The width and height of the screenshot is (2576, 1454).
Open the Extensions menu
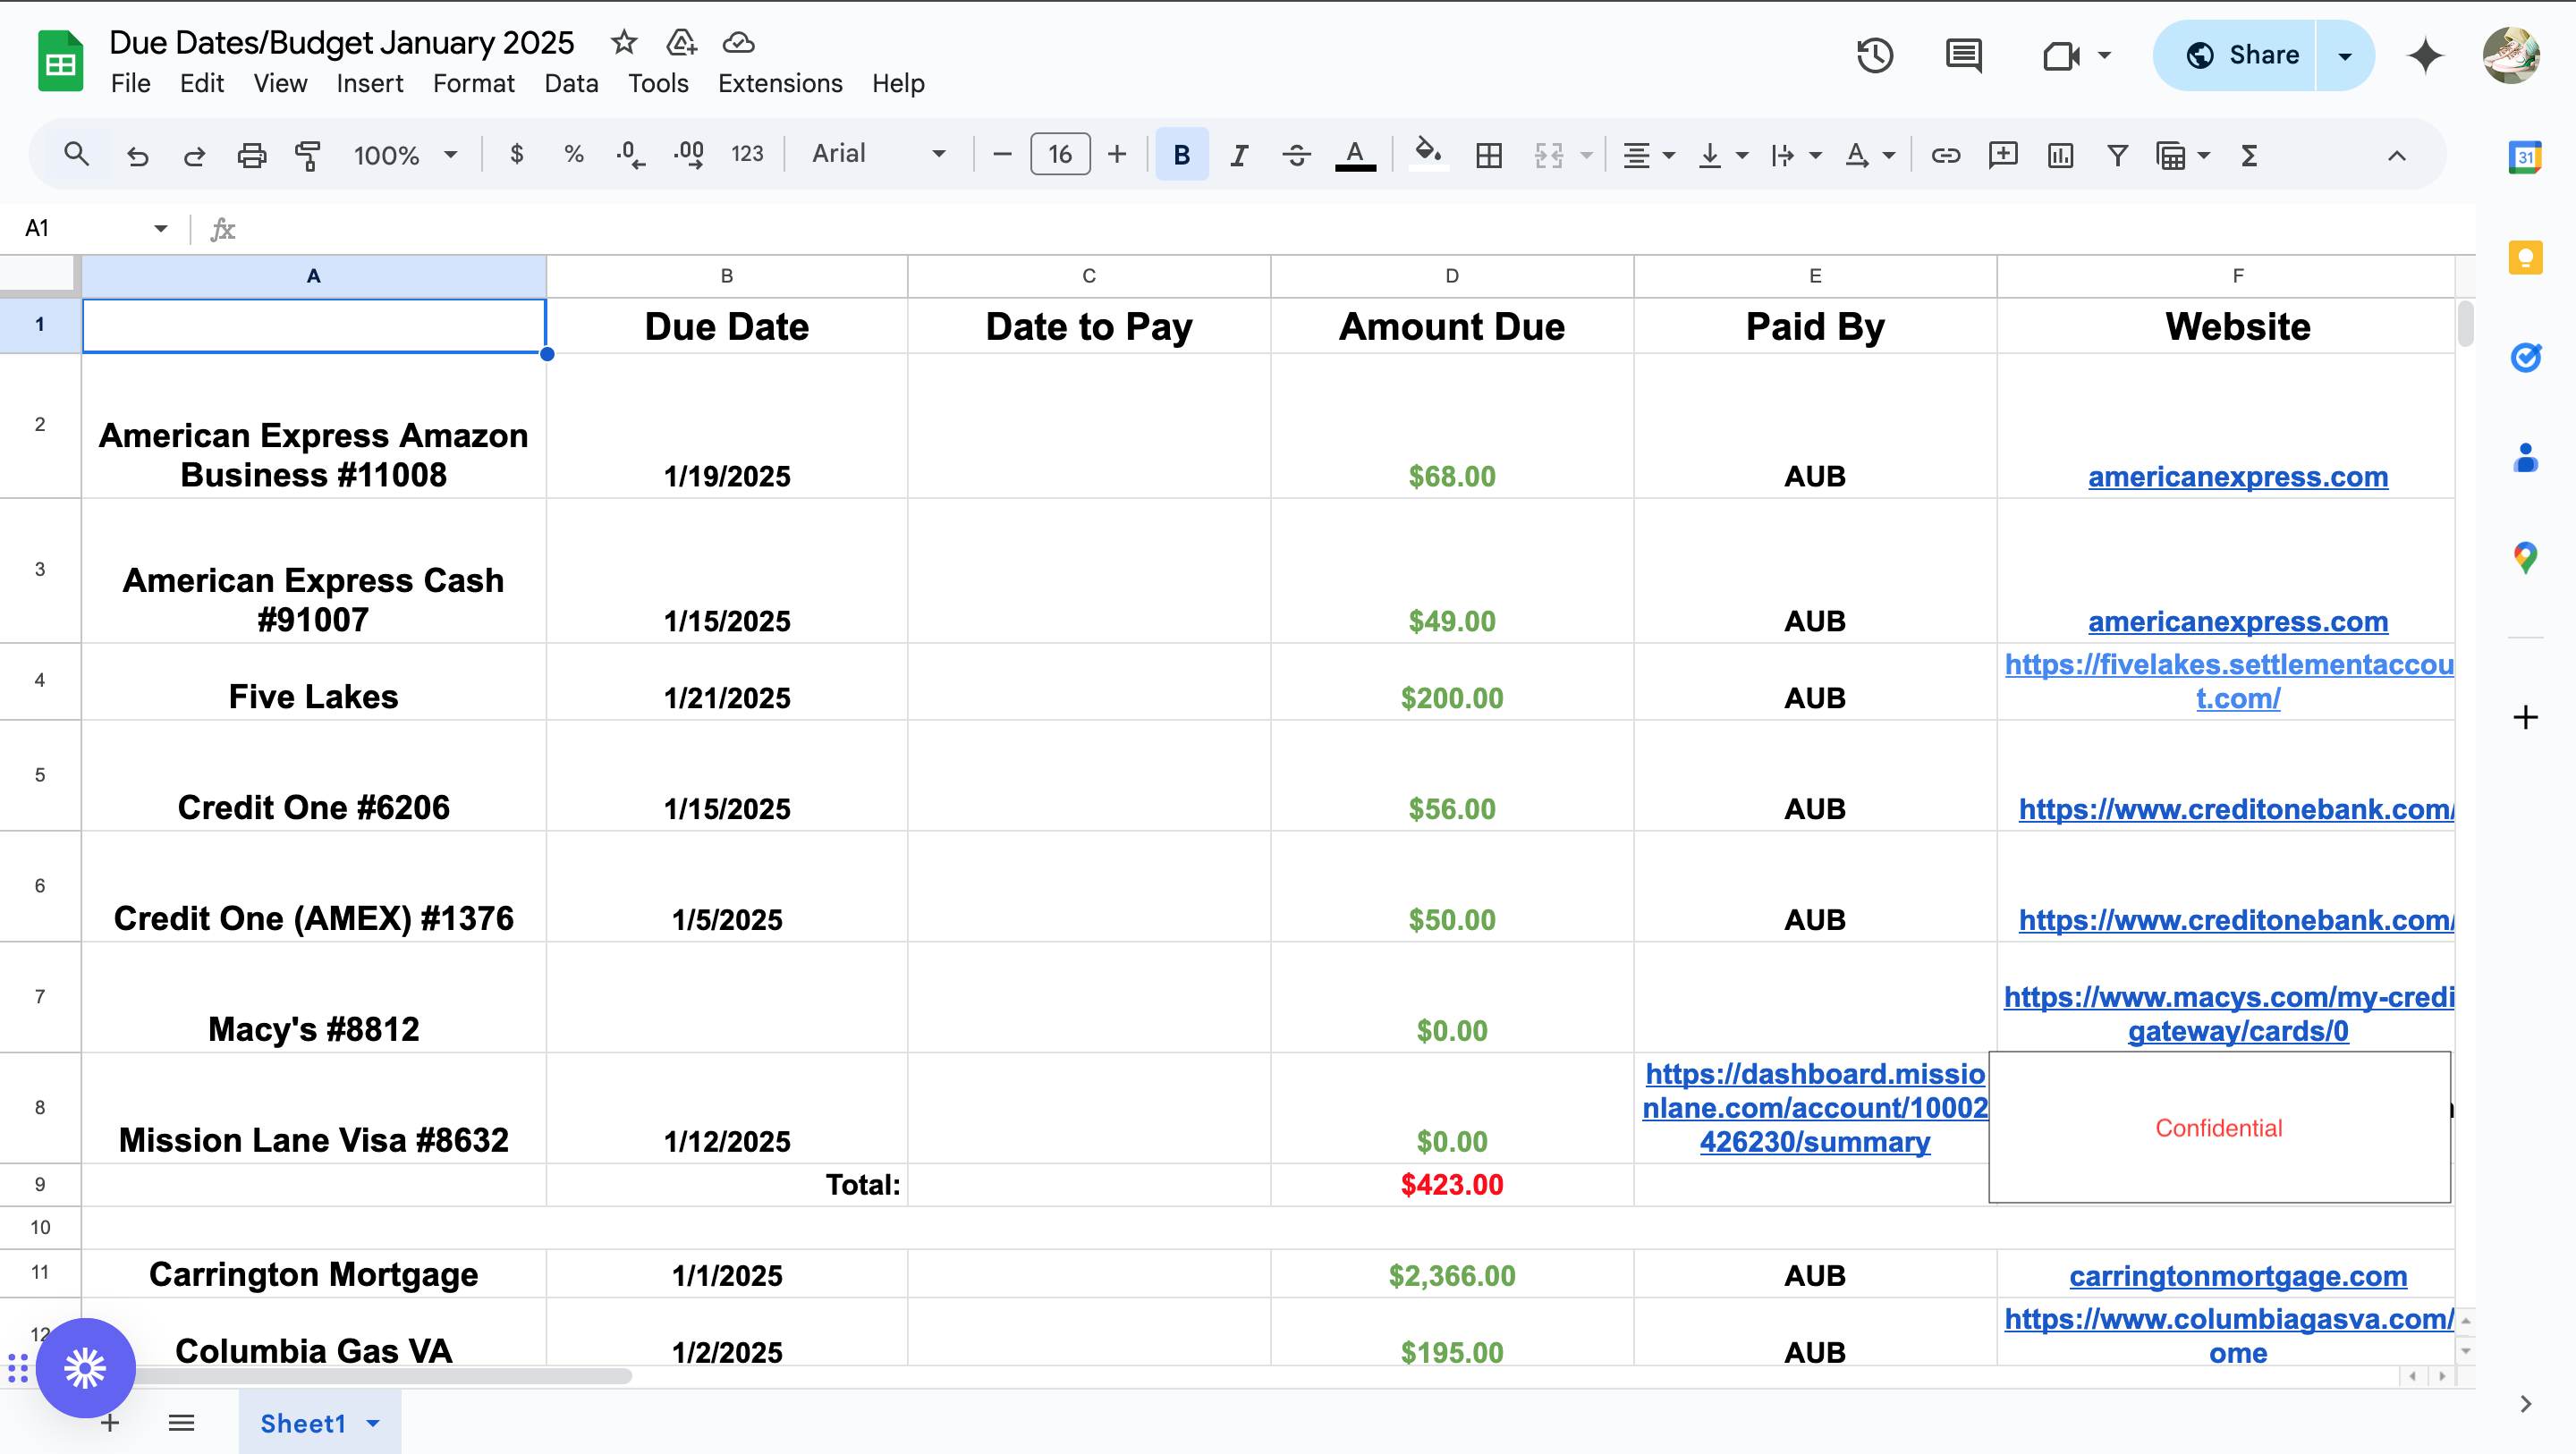pos(779,83)
